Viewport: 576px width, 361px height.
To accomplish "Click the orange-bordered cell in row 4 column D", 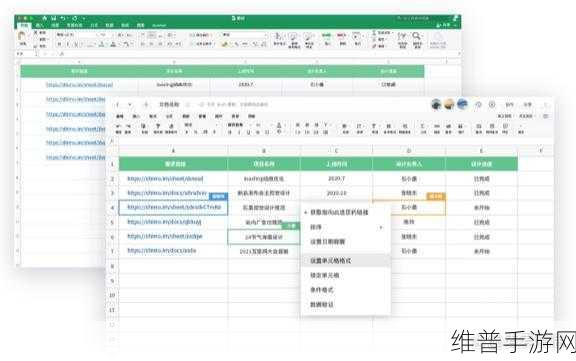I will click(x=408, y=207).
